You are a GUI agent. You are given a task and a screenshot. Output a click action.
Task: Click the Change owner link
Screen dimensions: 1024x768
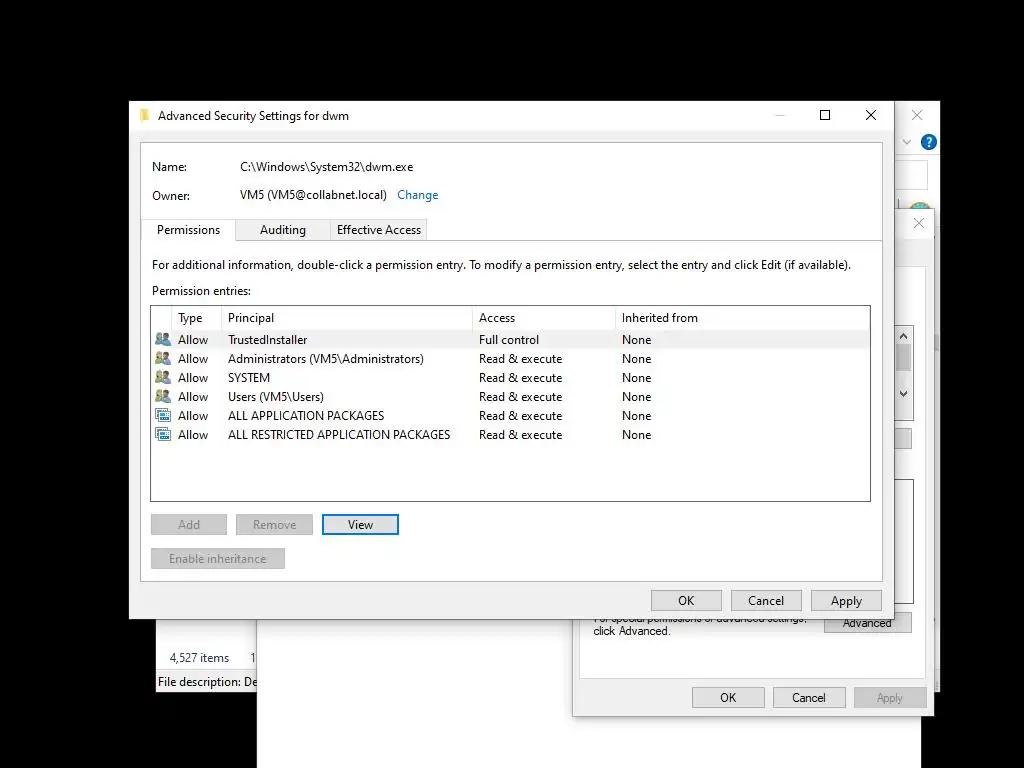(417, 195)
